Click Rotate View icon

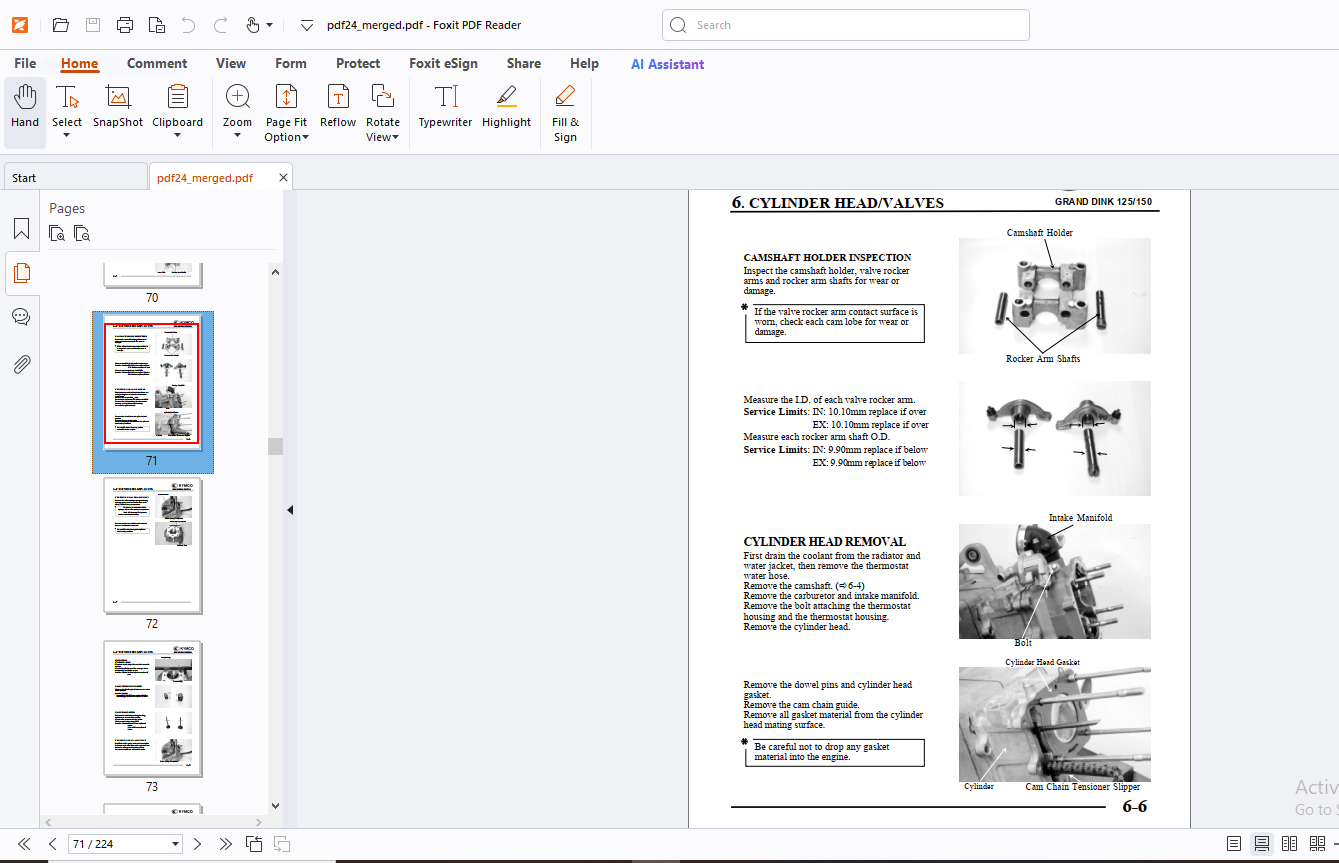pos(382,97)
